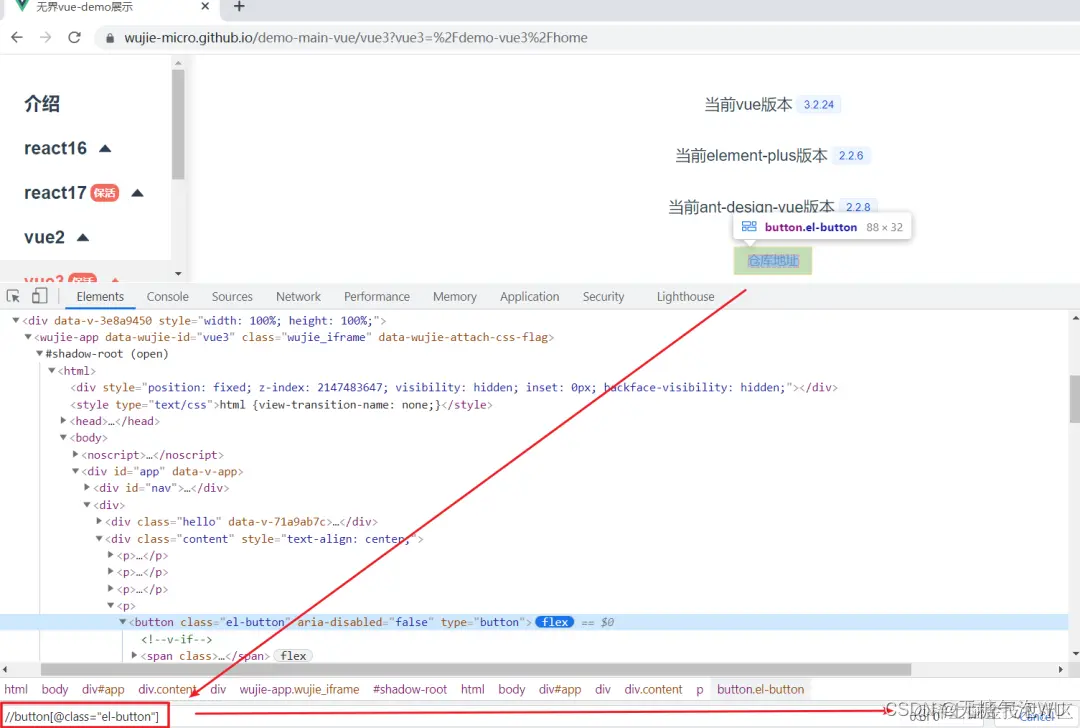Switch to the Memory tab
Viewport: 1080px width, 728px height.
pyautogui.click(x=455, y=297)
